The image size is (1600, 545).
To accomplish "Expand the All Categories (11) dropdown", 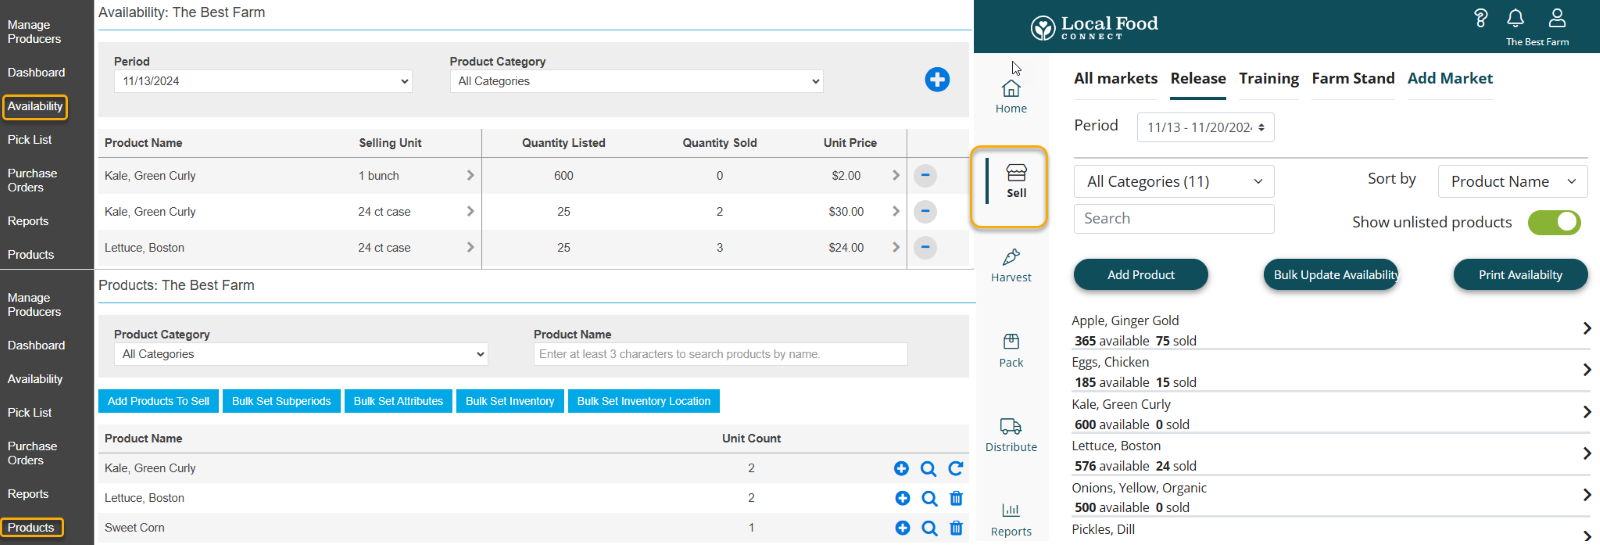I will pyautogui.click(x=1174, y=182).
